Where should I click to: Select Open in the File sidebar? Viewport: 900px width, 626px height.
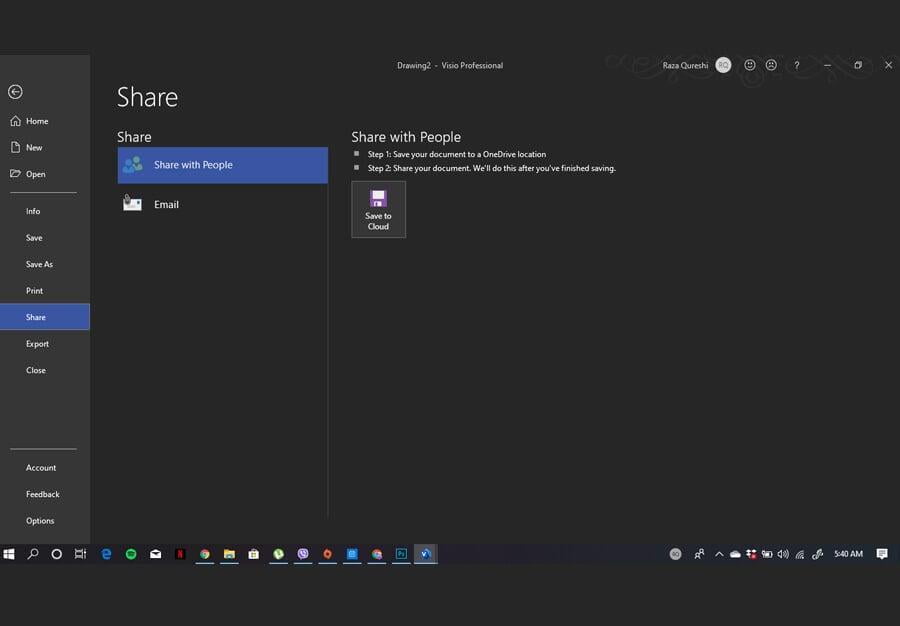[x=45, y=174]
